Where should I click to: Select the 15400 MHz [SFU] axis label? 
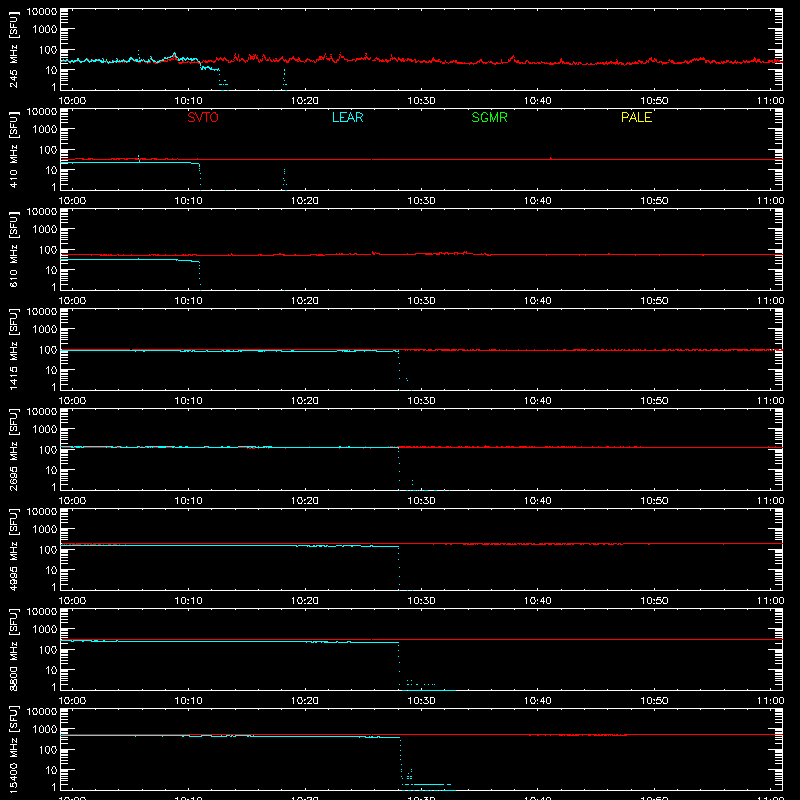point(13,749)
